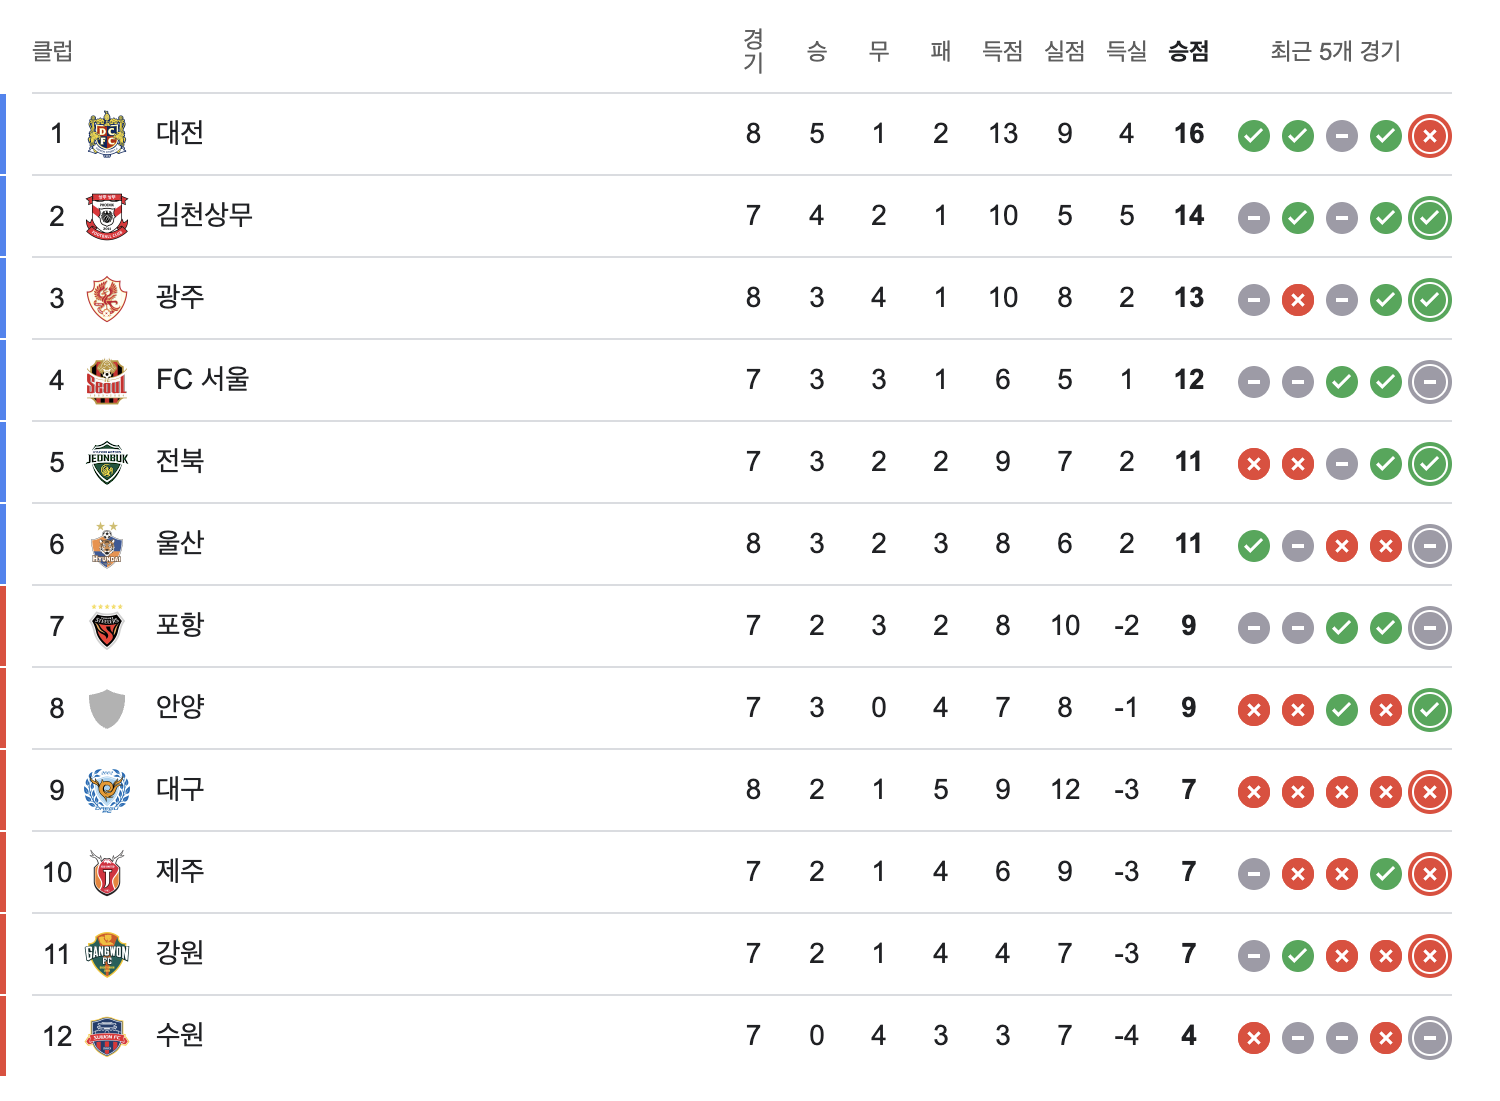Click the 강원 Gangwon FC badge
This screenshot has height=1101, width=1500.
tap(107, 954)
